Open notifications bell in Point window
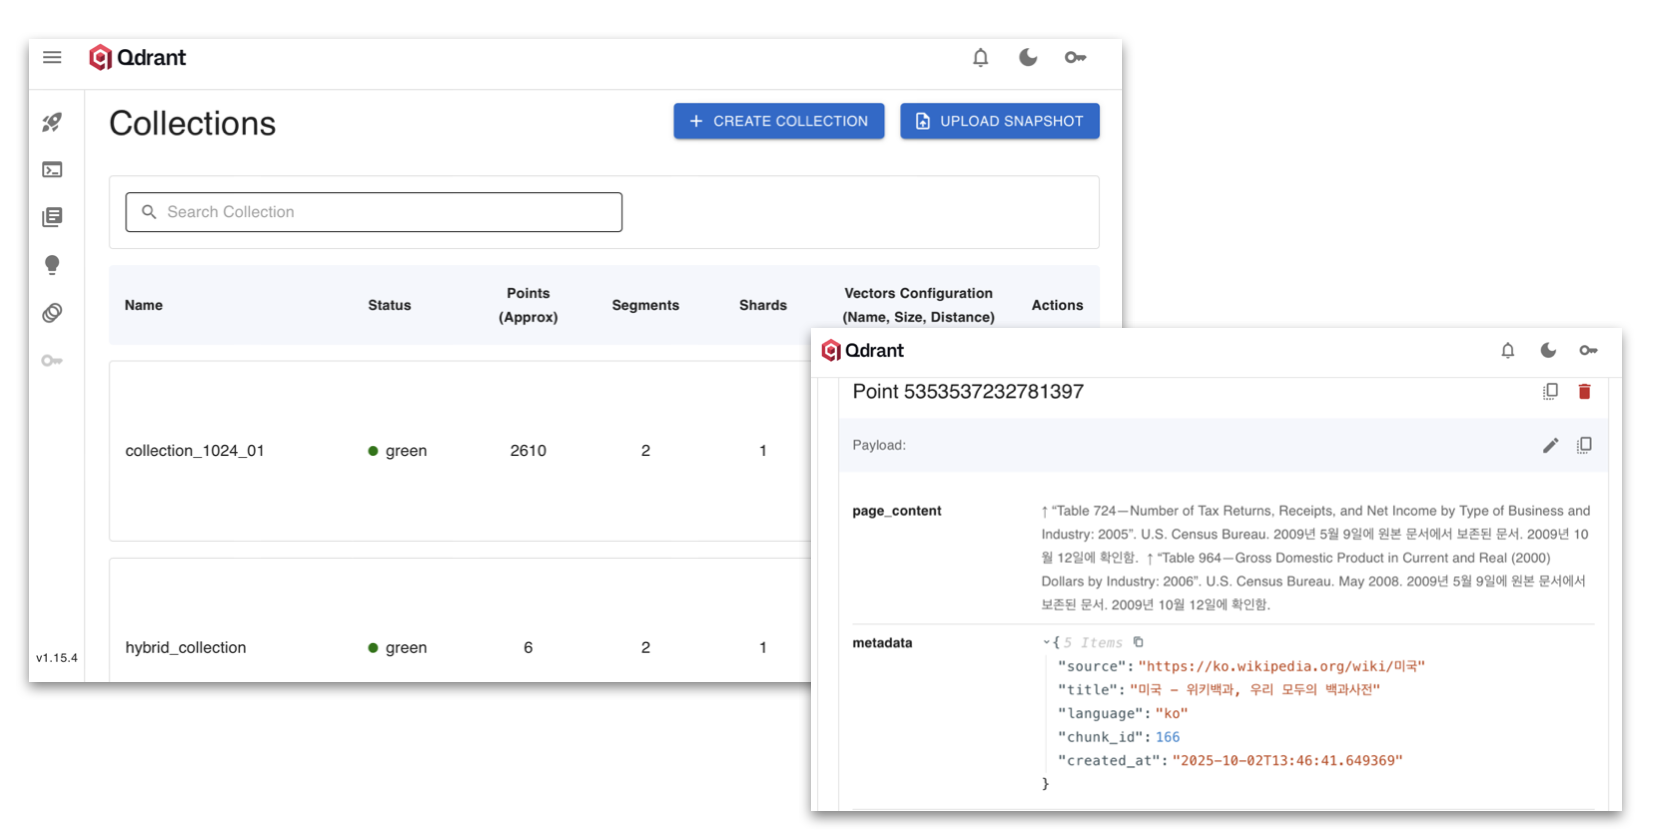This screenshot has height=840, width=1662. pyautogui.click(x=1507, y=351)
